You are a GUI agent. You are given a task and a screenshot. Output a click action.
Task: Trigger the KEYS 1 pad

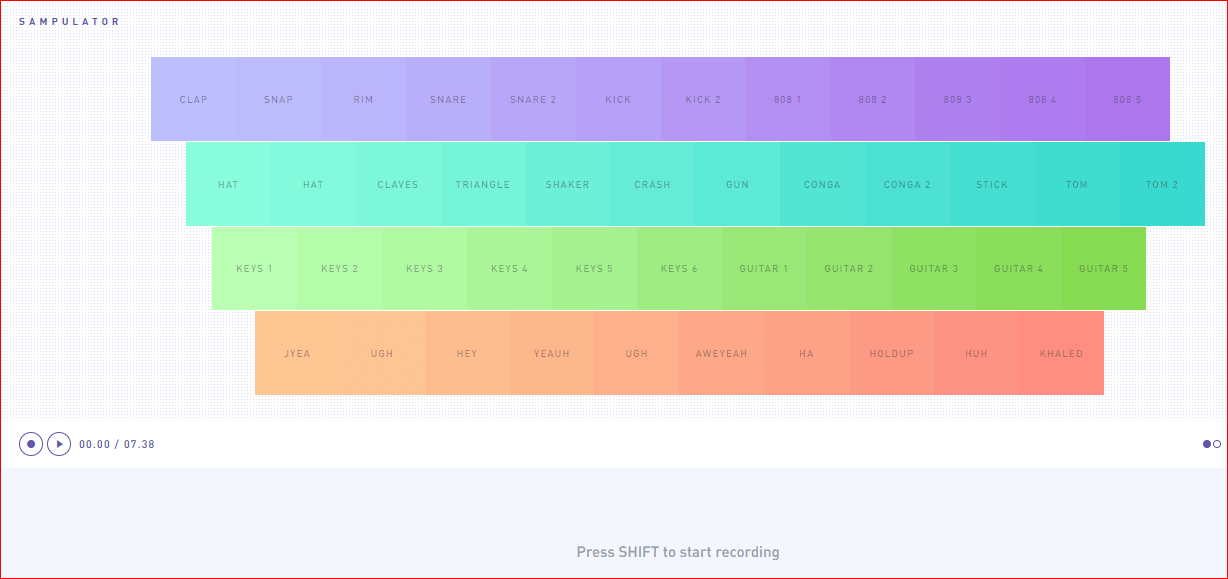coord(255,268)
